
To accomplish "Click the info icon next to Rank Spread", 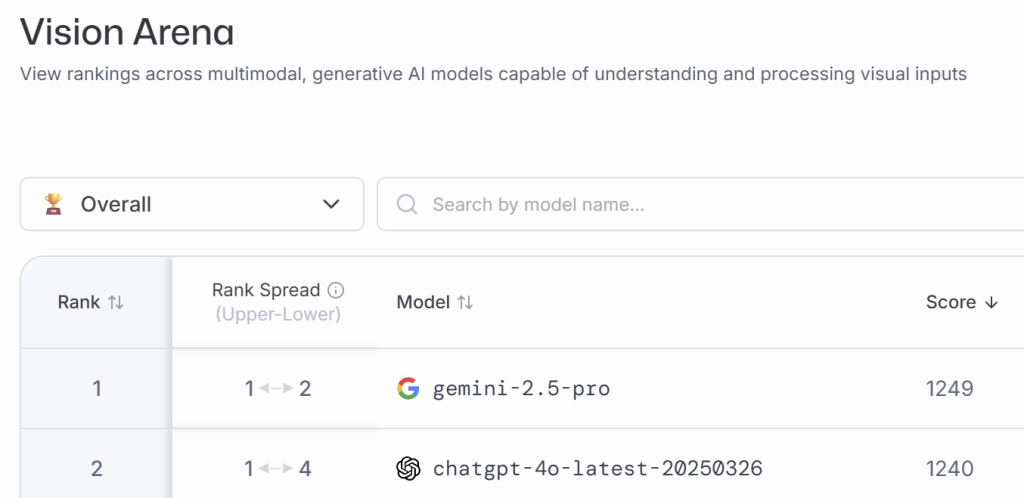I will click(336, 290).
